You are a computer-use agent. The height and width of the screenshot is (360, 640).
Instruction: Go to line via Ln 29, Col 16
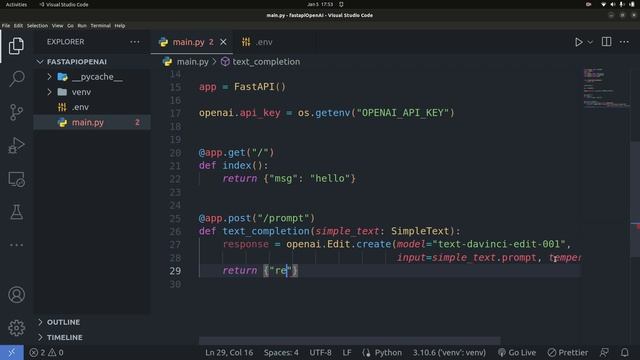pos(229,353)
